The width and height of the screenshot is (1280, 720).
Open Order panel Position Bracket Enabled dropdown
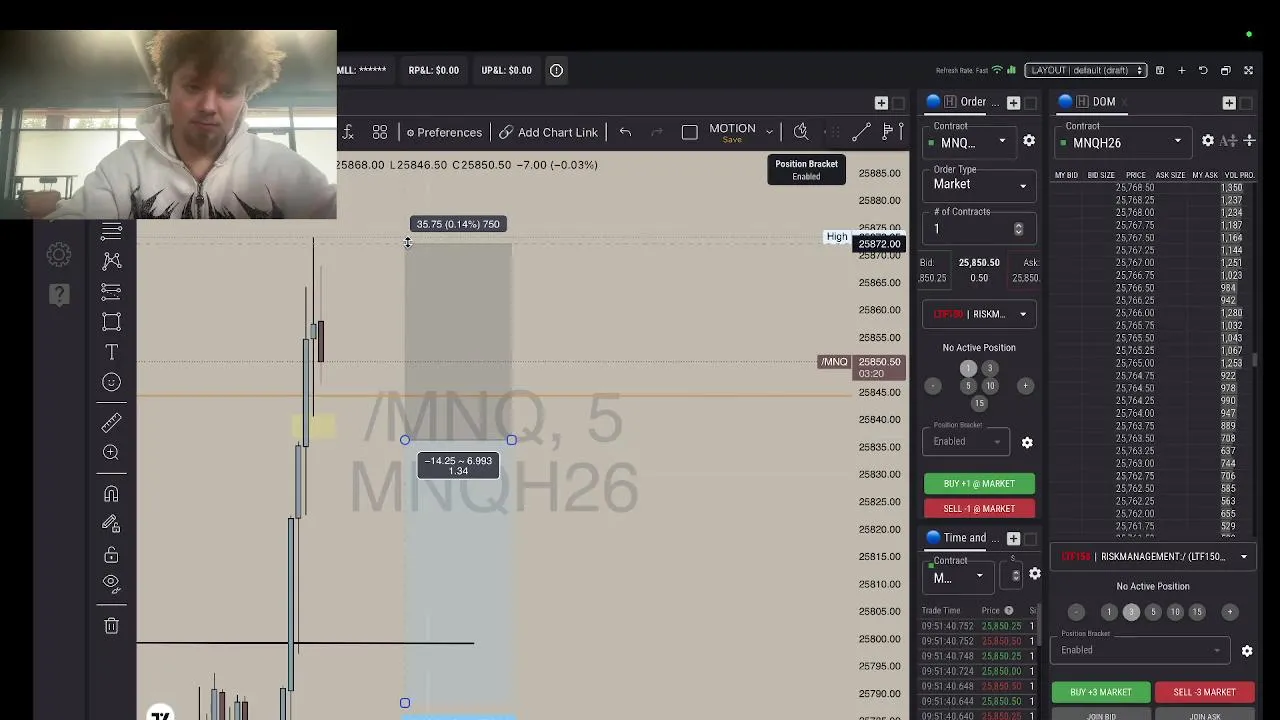[x=965, y=442]
